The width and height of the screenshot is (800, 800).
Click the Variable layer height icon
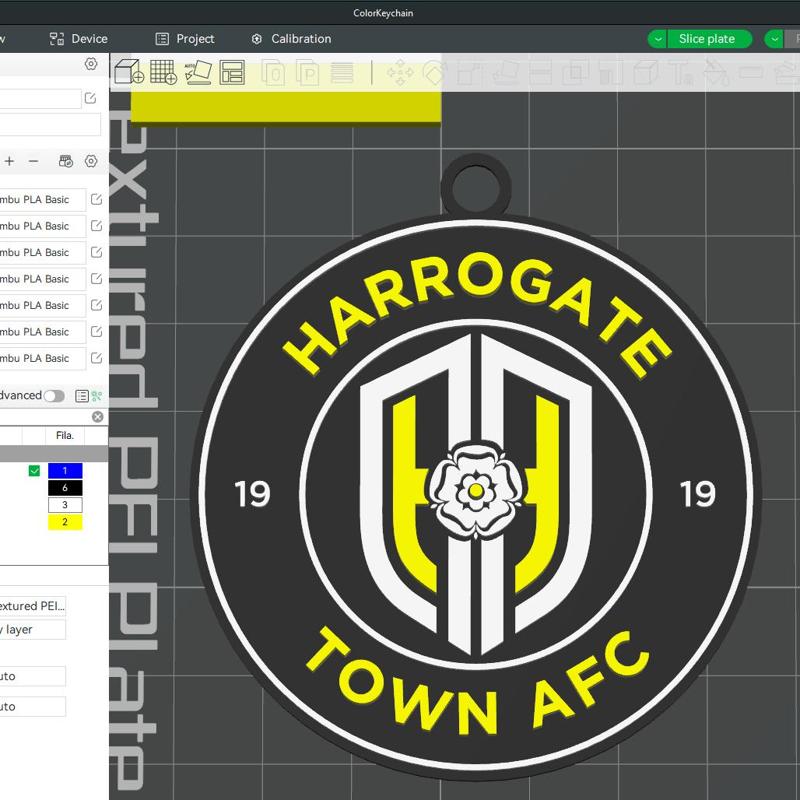(342, 72)
